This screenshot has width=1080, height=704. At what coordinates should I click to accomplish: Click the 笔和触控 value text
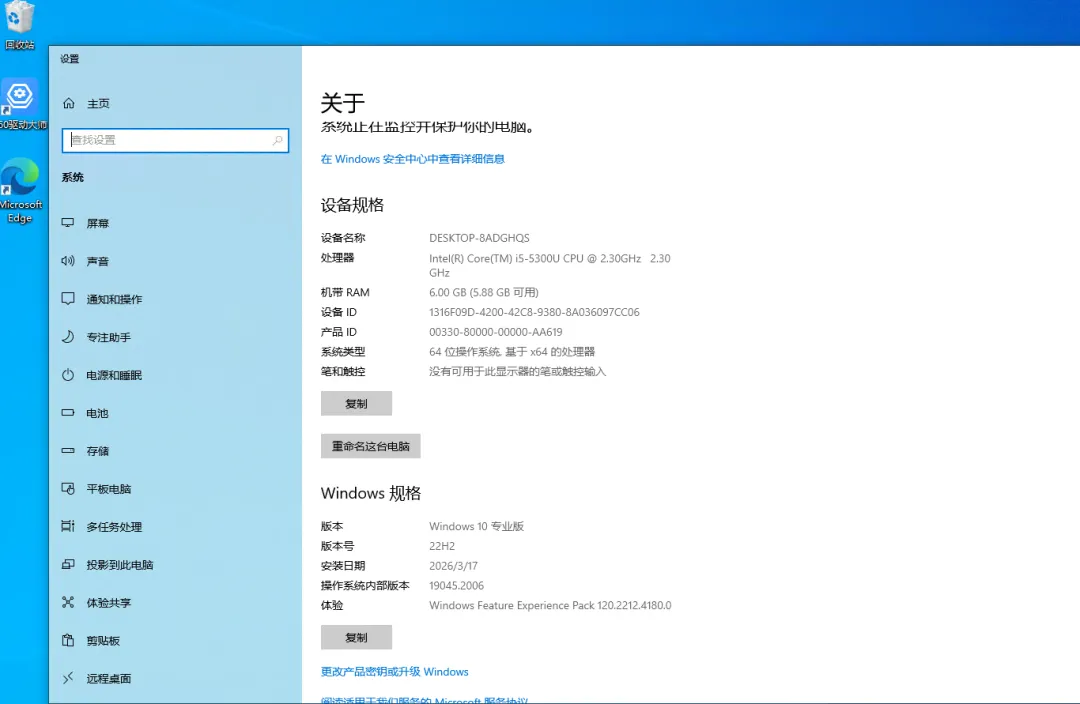coord(517,372)
